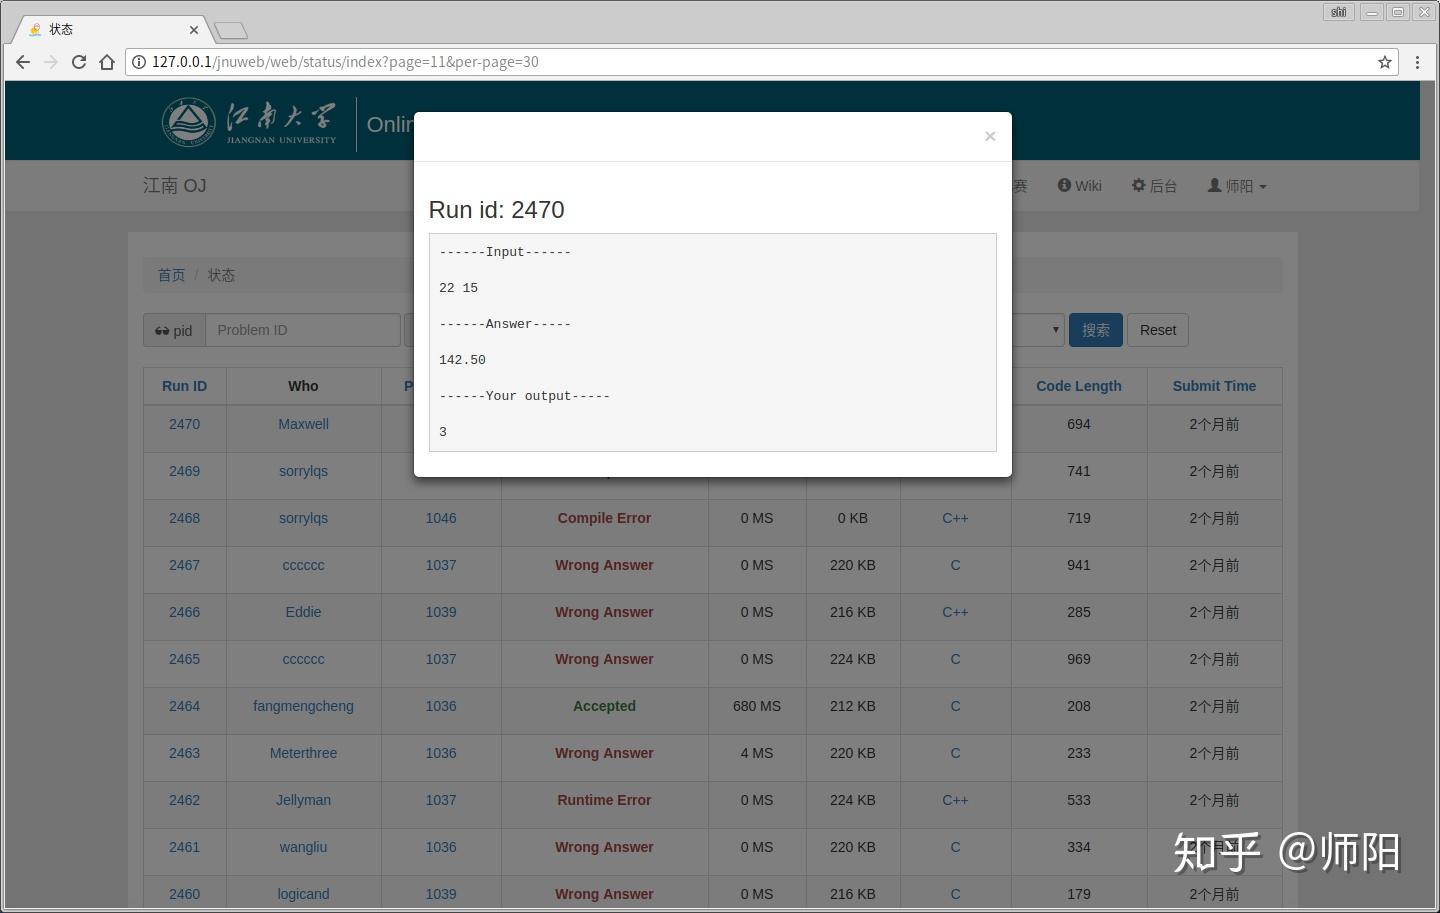This screenshot has width=1440, height=913.
Task: Sort by the Code Length column
Action: click(1079, 386)
